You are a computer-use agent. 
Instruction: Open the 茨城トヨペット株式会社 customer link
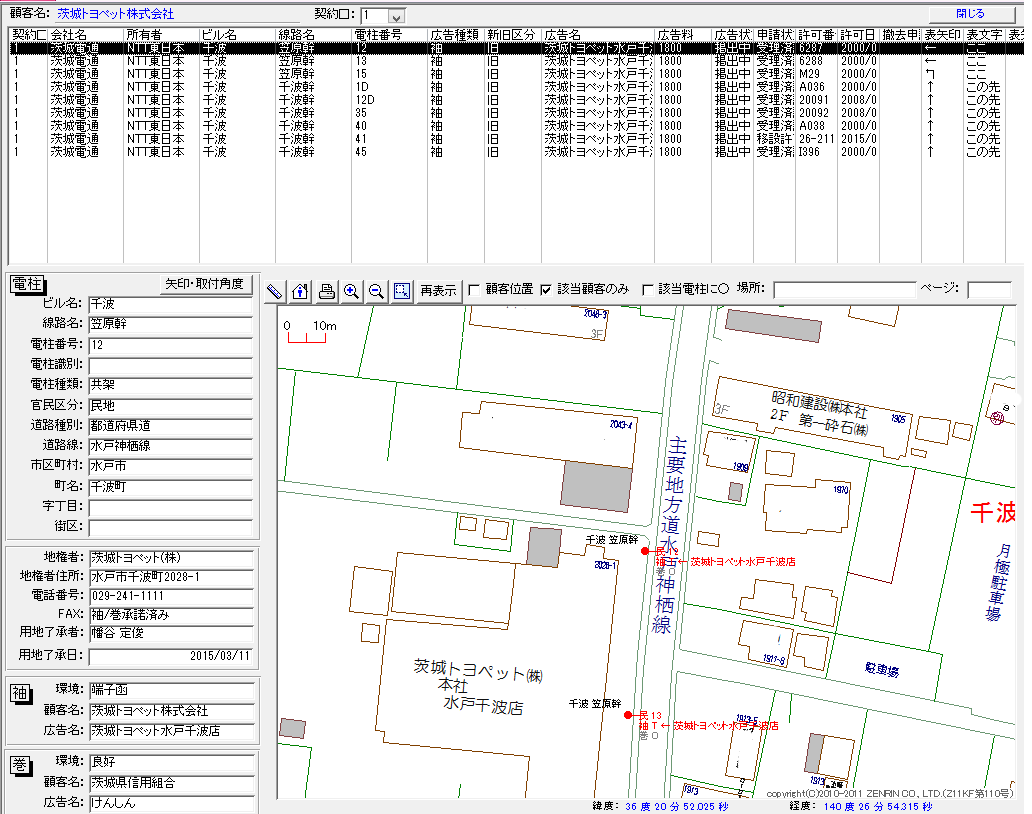point(115,14)
